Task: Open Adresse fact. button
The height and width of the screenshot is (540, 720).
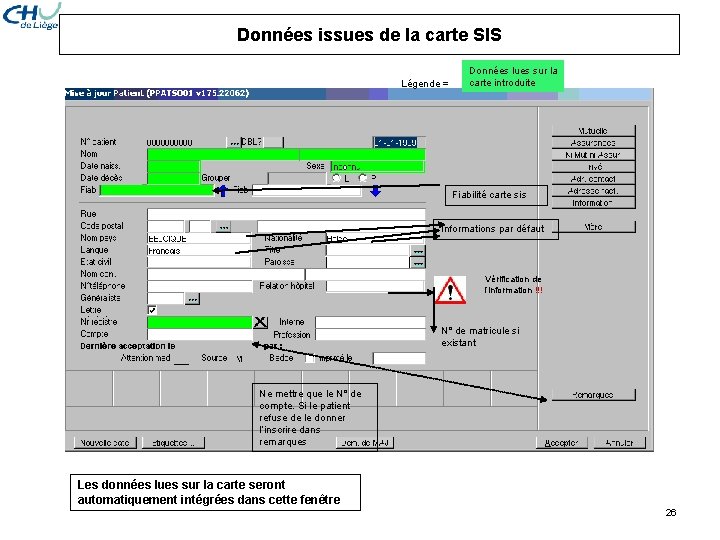Action: click(x=593, y=191)
